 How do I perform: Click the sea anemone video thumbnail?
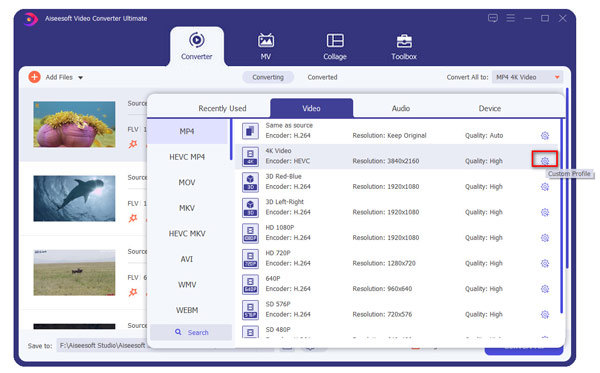74,124
